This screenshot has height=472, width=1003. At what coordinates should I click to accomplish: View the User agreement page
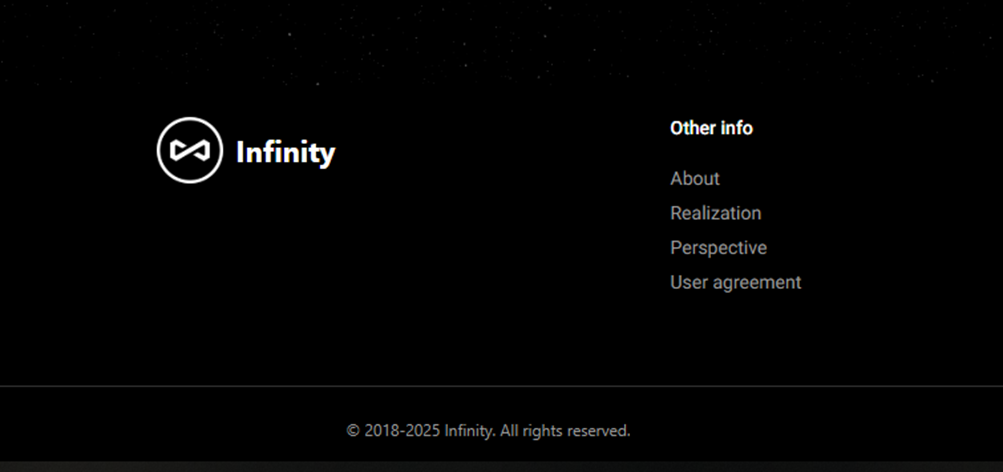coord(735,283)
